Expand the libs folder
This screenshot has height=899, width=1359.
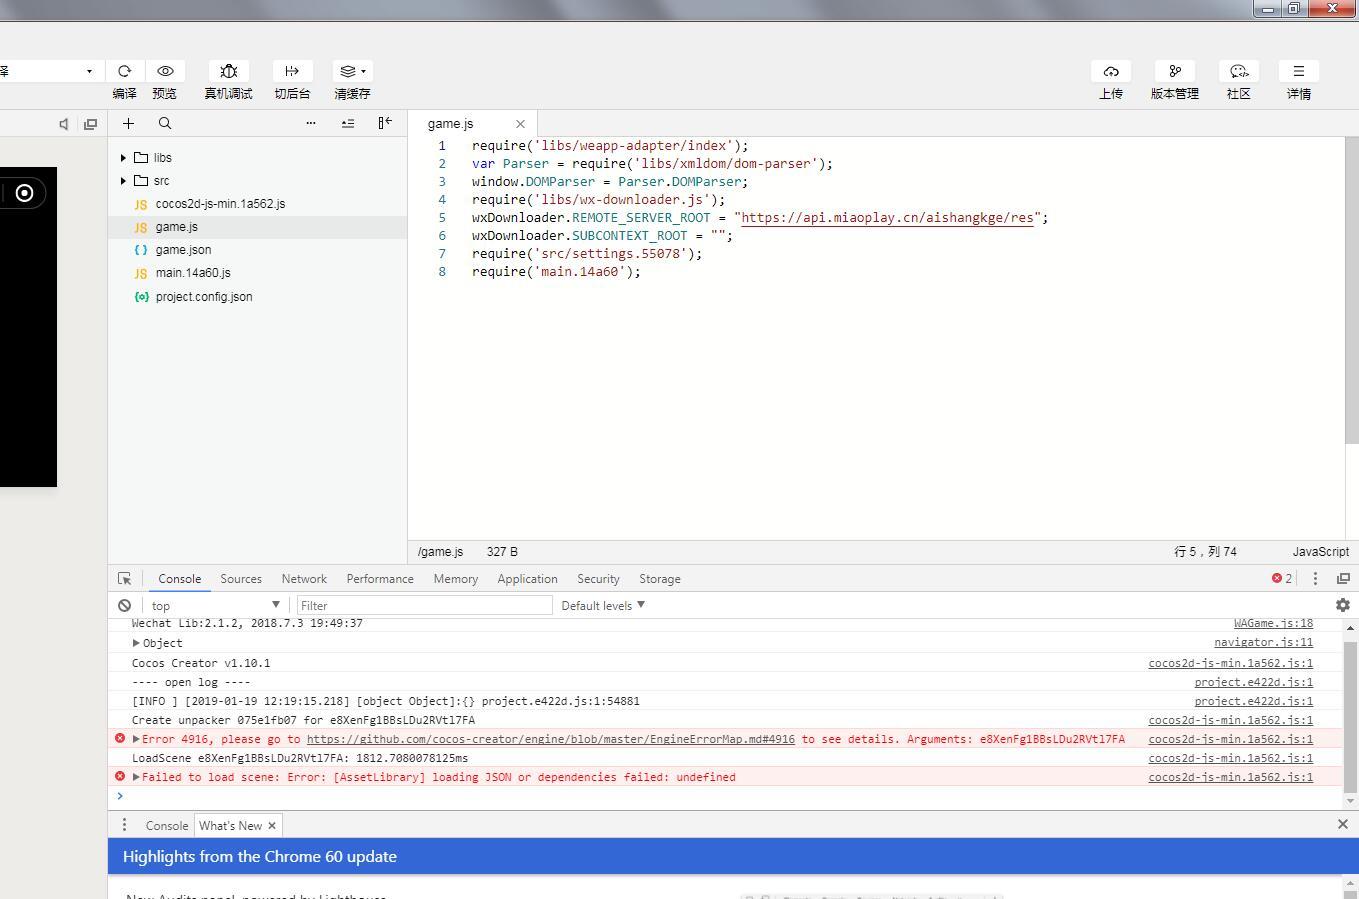(123, 158)
